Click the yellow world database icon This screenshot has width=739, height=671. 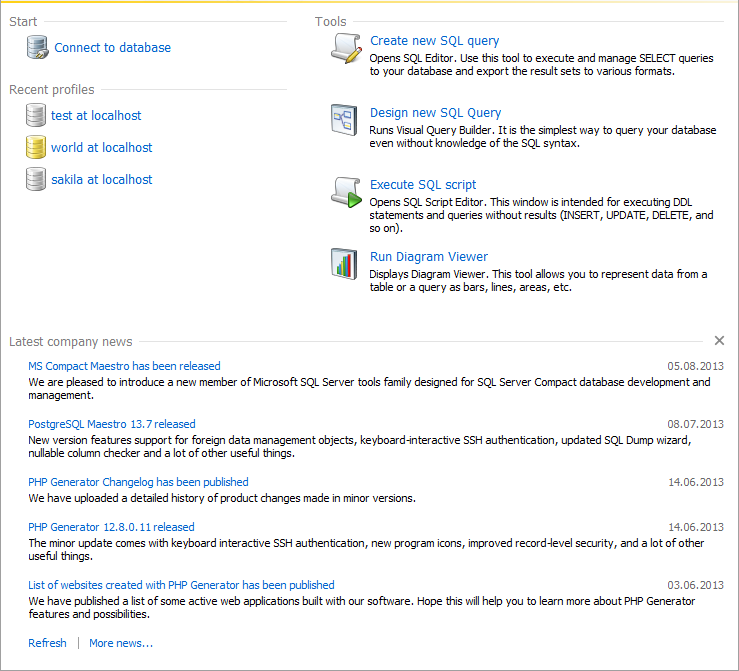(36, 147)
